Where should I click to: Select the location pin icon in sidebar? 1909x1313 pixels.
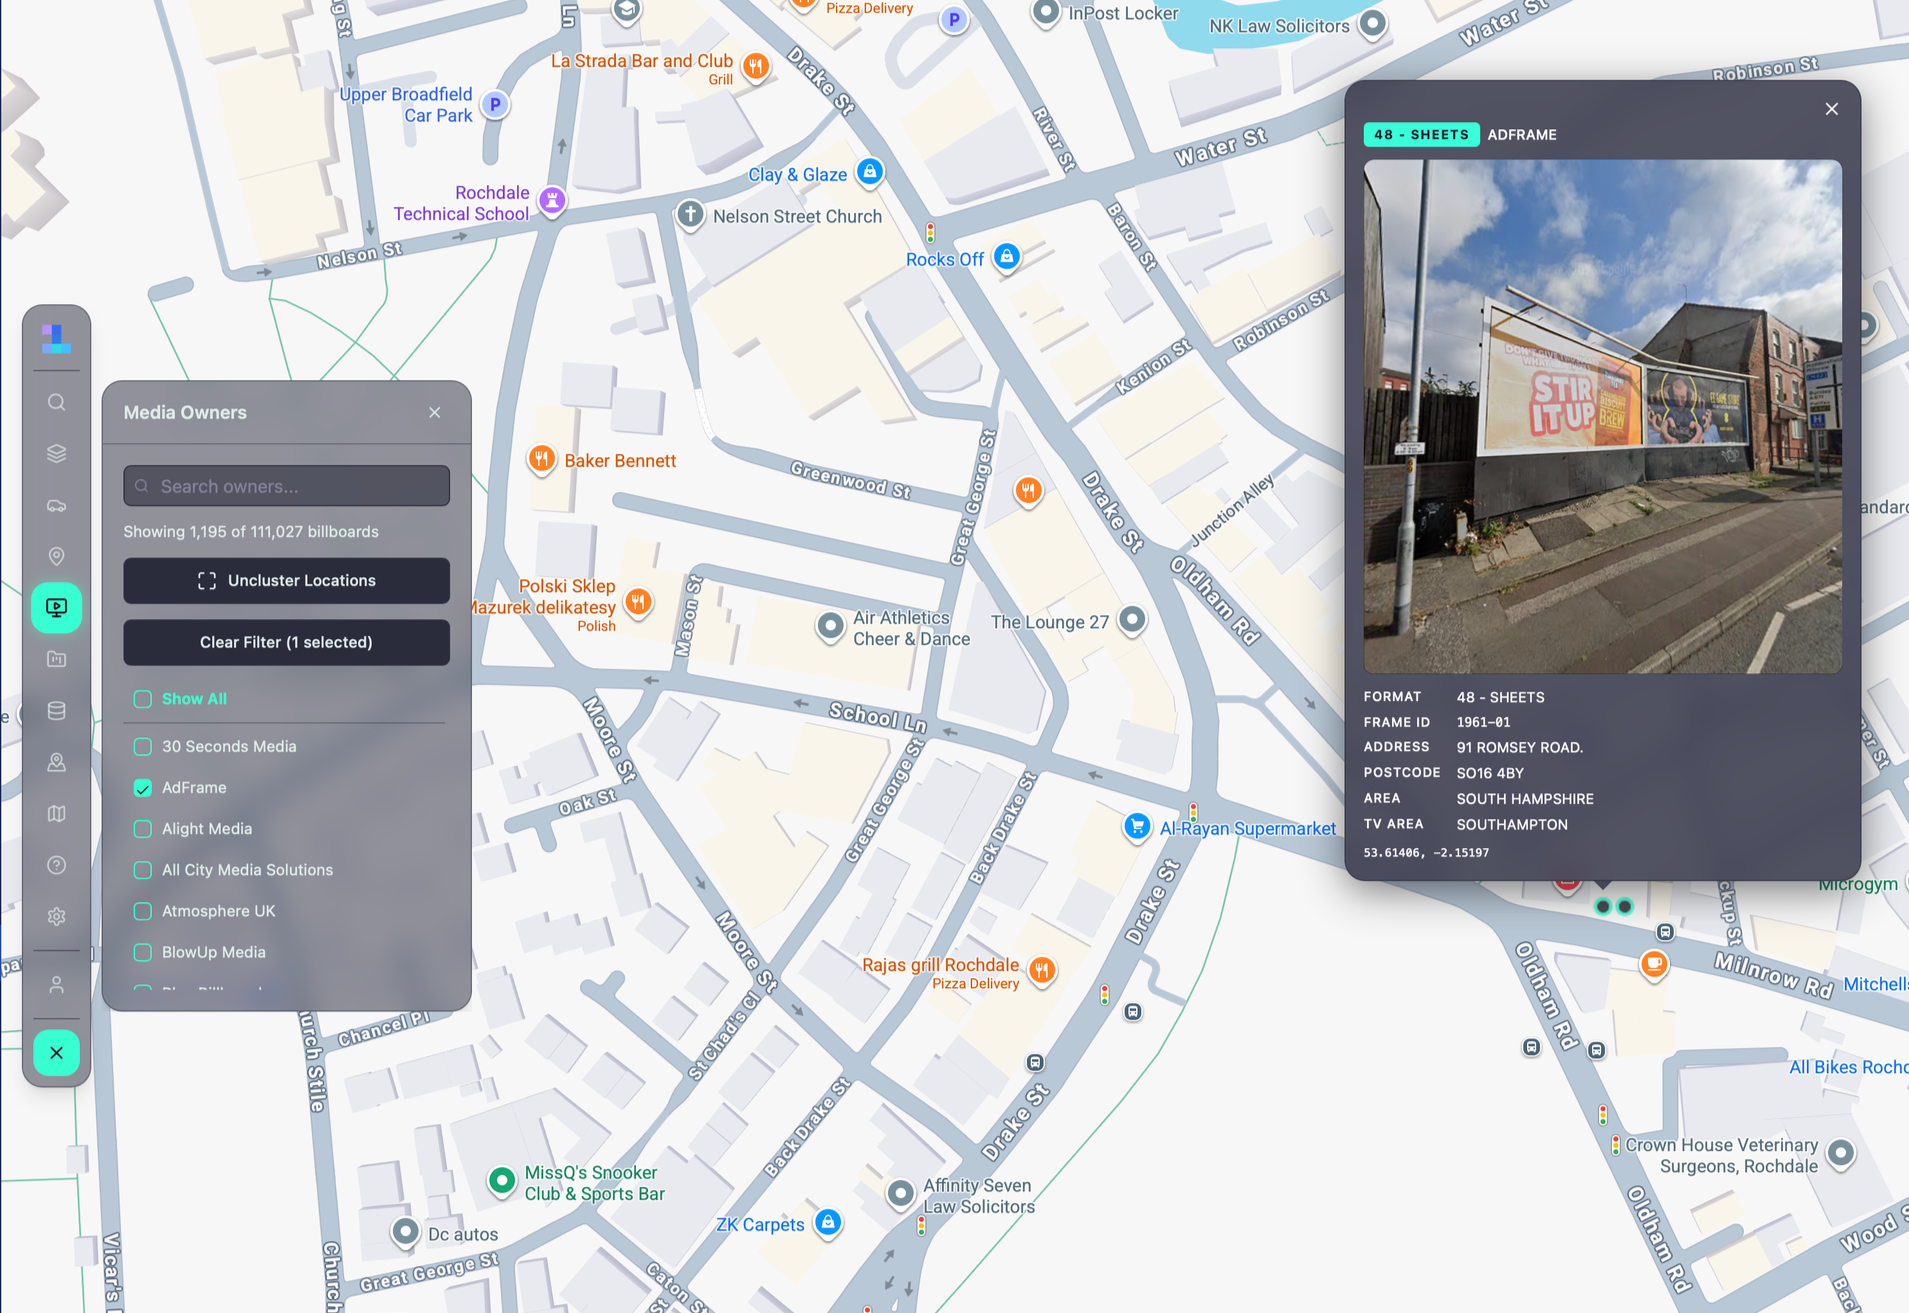coord(57,556)
